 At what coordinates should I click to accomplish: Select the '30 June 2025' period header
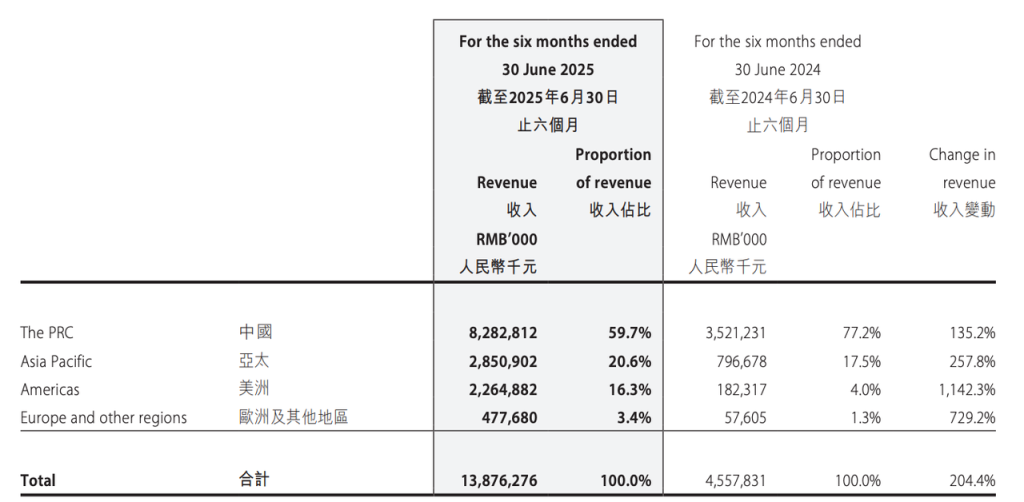548,70
